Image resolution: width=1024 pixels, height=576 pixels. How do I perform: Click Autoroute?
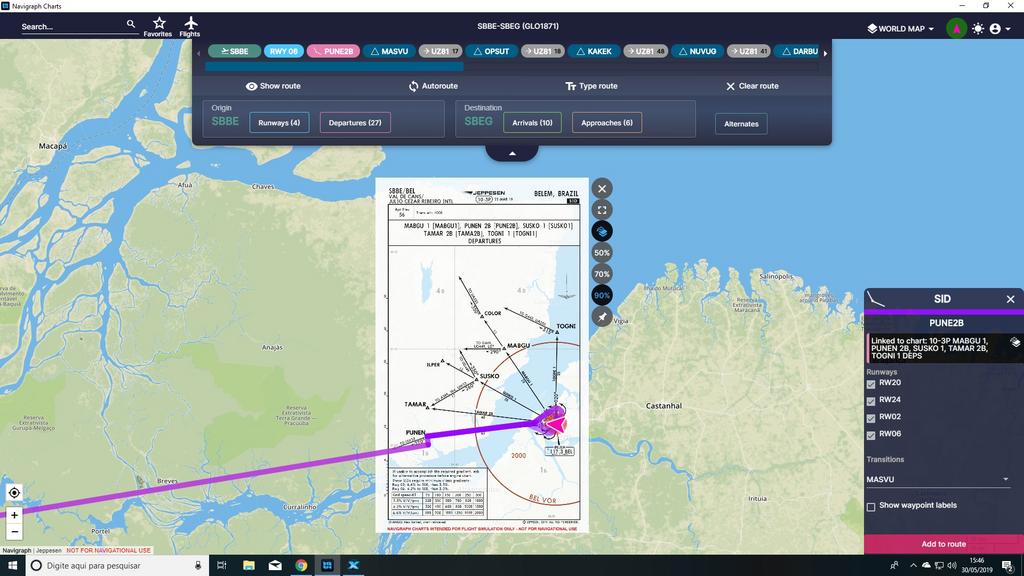click(x=433, y=86)
